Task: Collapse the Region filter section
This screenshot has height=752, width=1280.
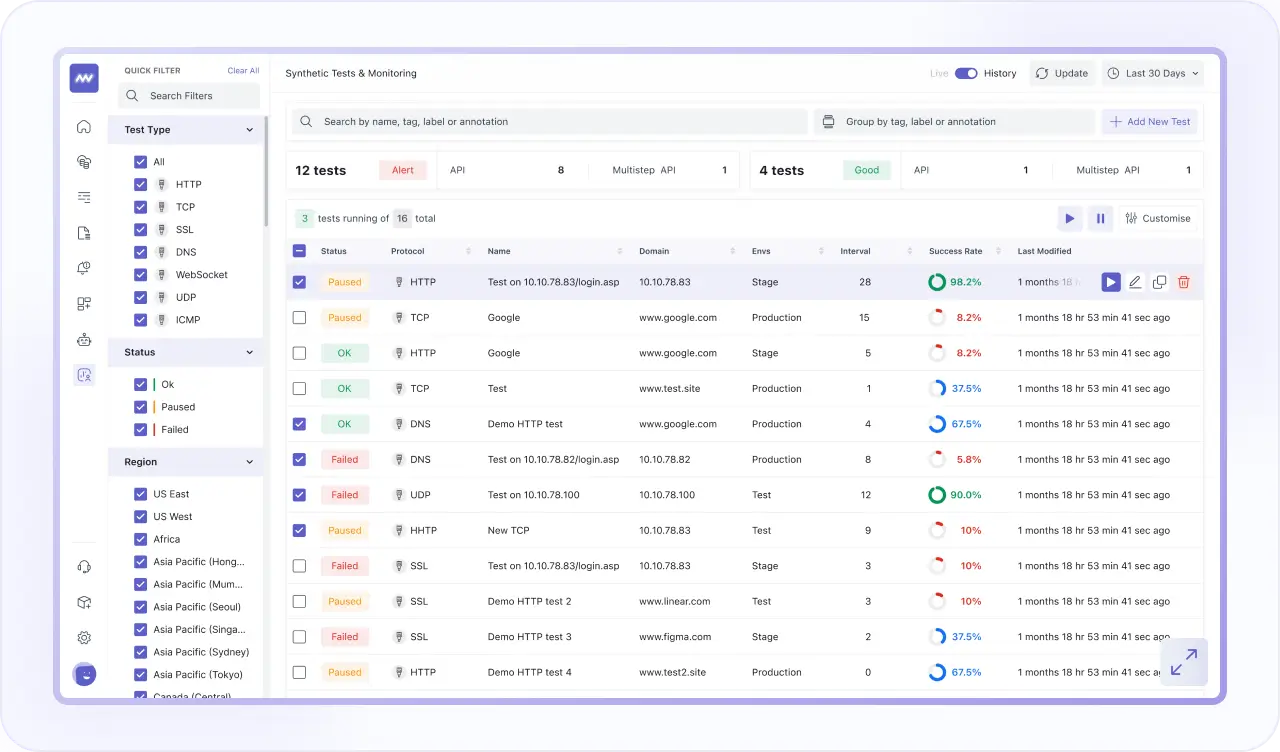Action: tap(250, 461)
